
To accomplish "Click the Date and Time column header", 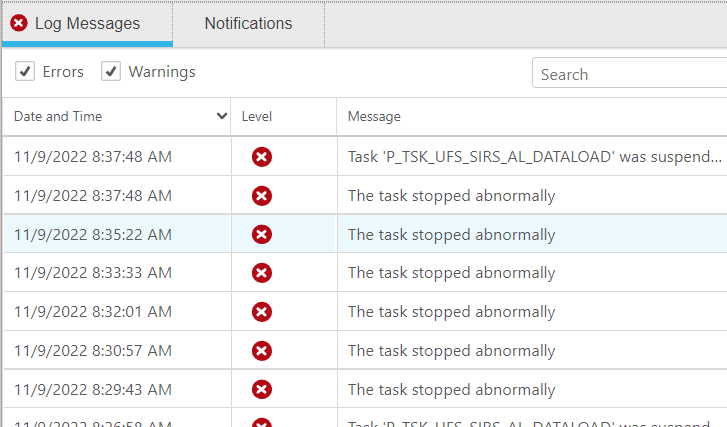I will click(x=58, y=117).
